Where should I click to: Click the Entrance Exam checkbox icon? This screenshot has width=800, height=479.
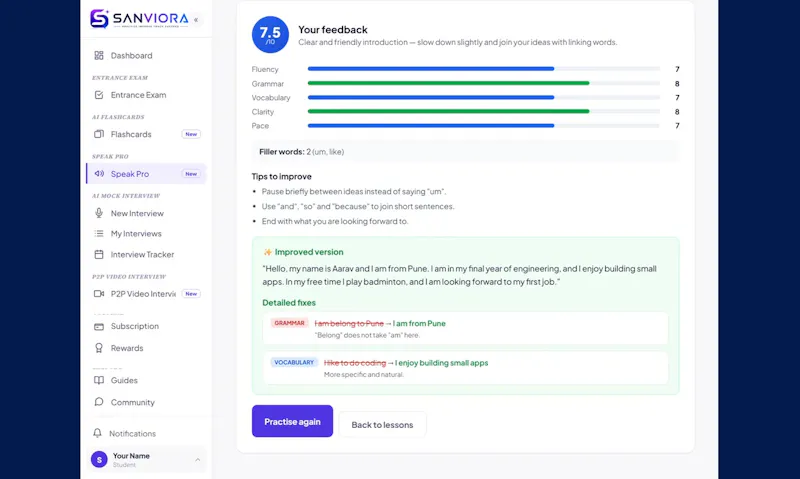pyautogui.click(x=99, y=95)
